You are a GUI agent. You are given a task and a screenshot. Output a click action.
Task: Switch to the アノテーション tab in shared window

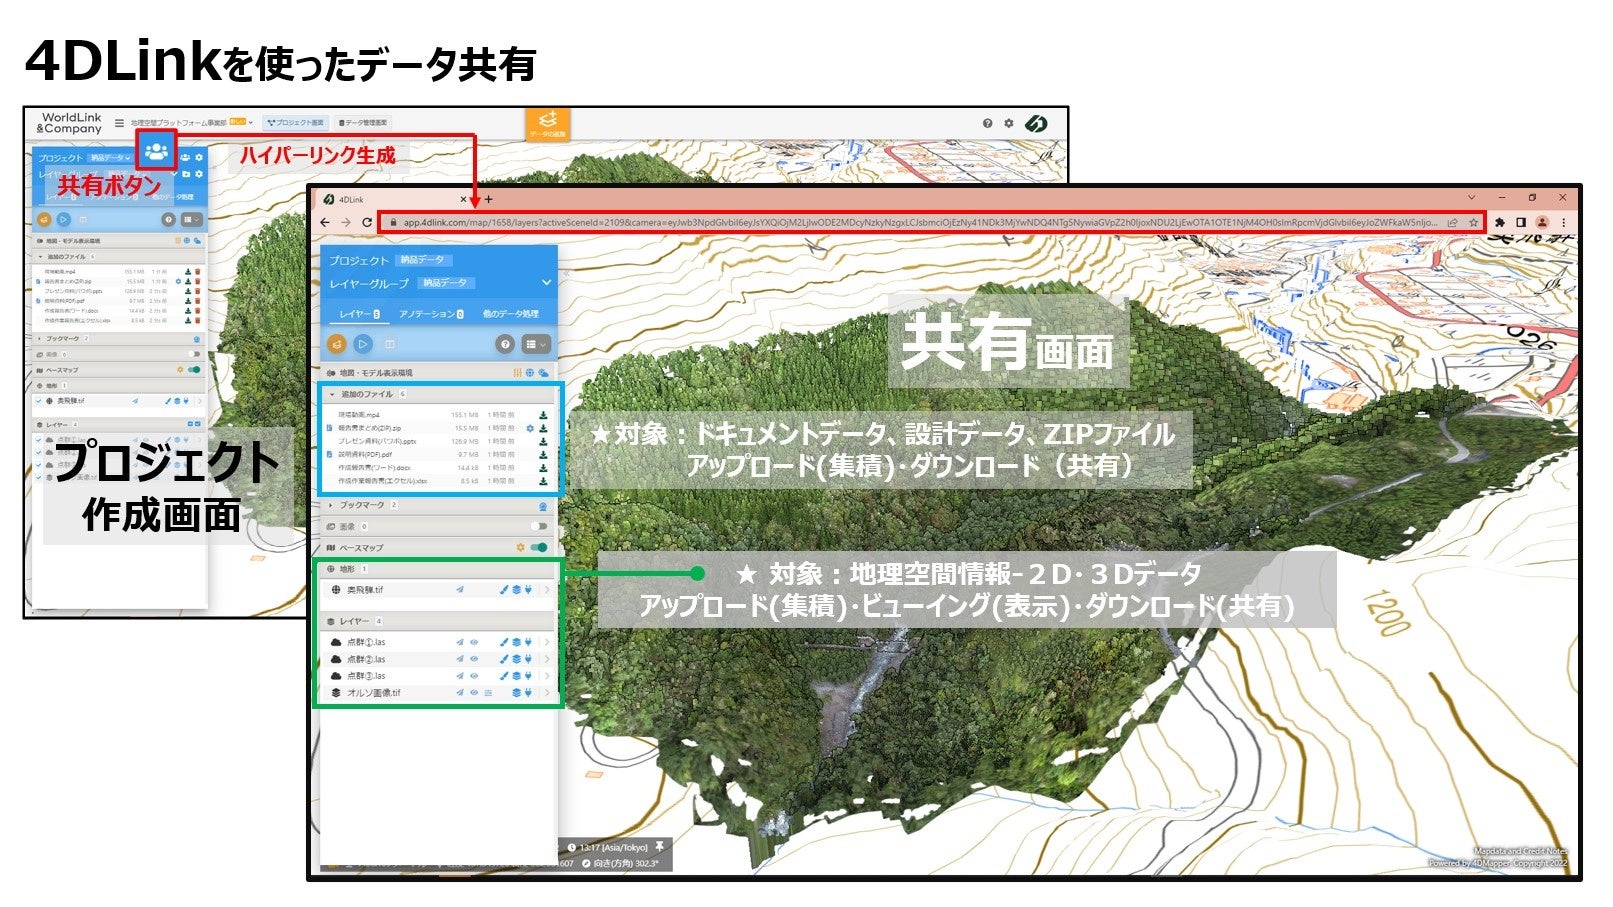coord(431,314)
